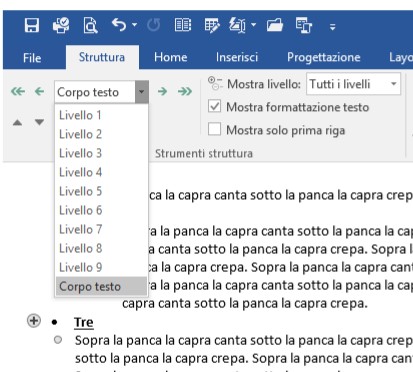Choose Livello 6 from the list
The width and height of the screenshot is (413, 372).
[x=101, y=210]
